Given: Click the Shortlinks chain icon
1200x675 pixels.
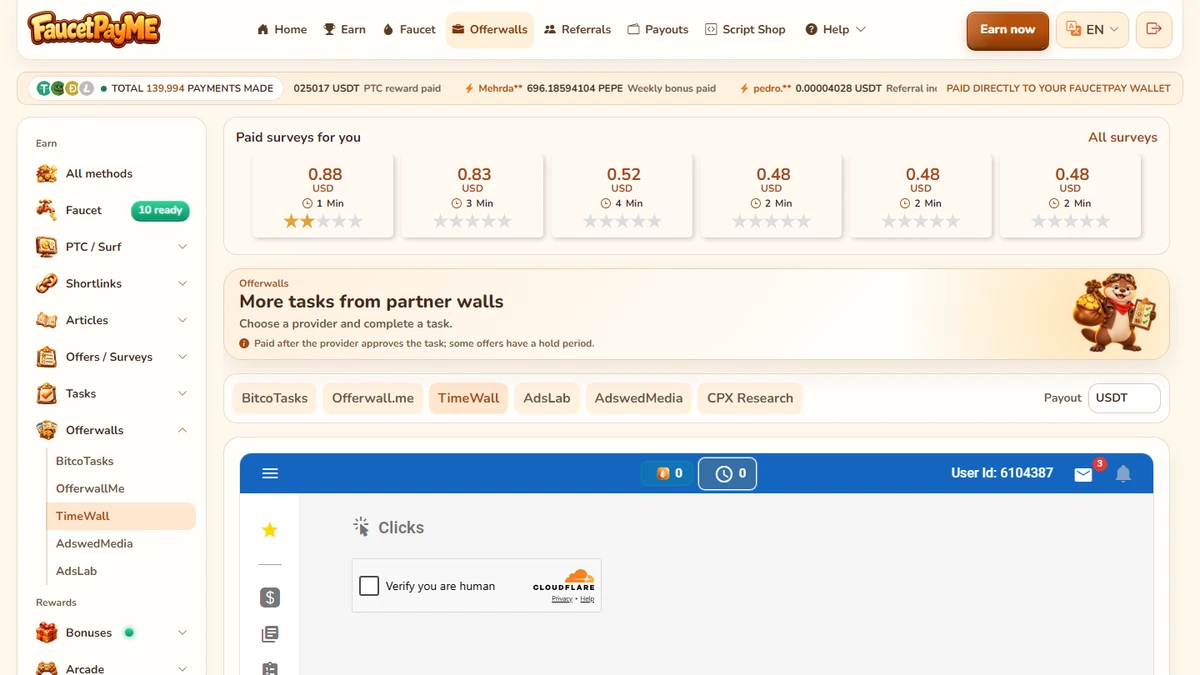Looking at the screenshot, I should pos(46,284).
